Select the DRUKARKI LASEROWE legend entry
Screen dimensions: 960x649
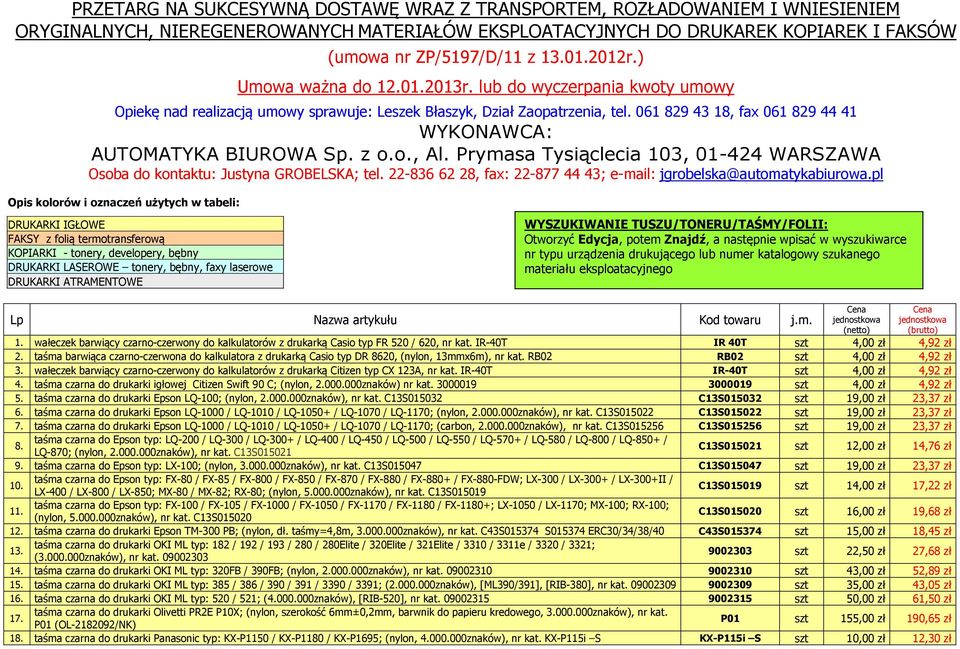pyautogui.click(x=146, y=267)
